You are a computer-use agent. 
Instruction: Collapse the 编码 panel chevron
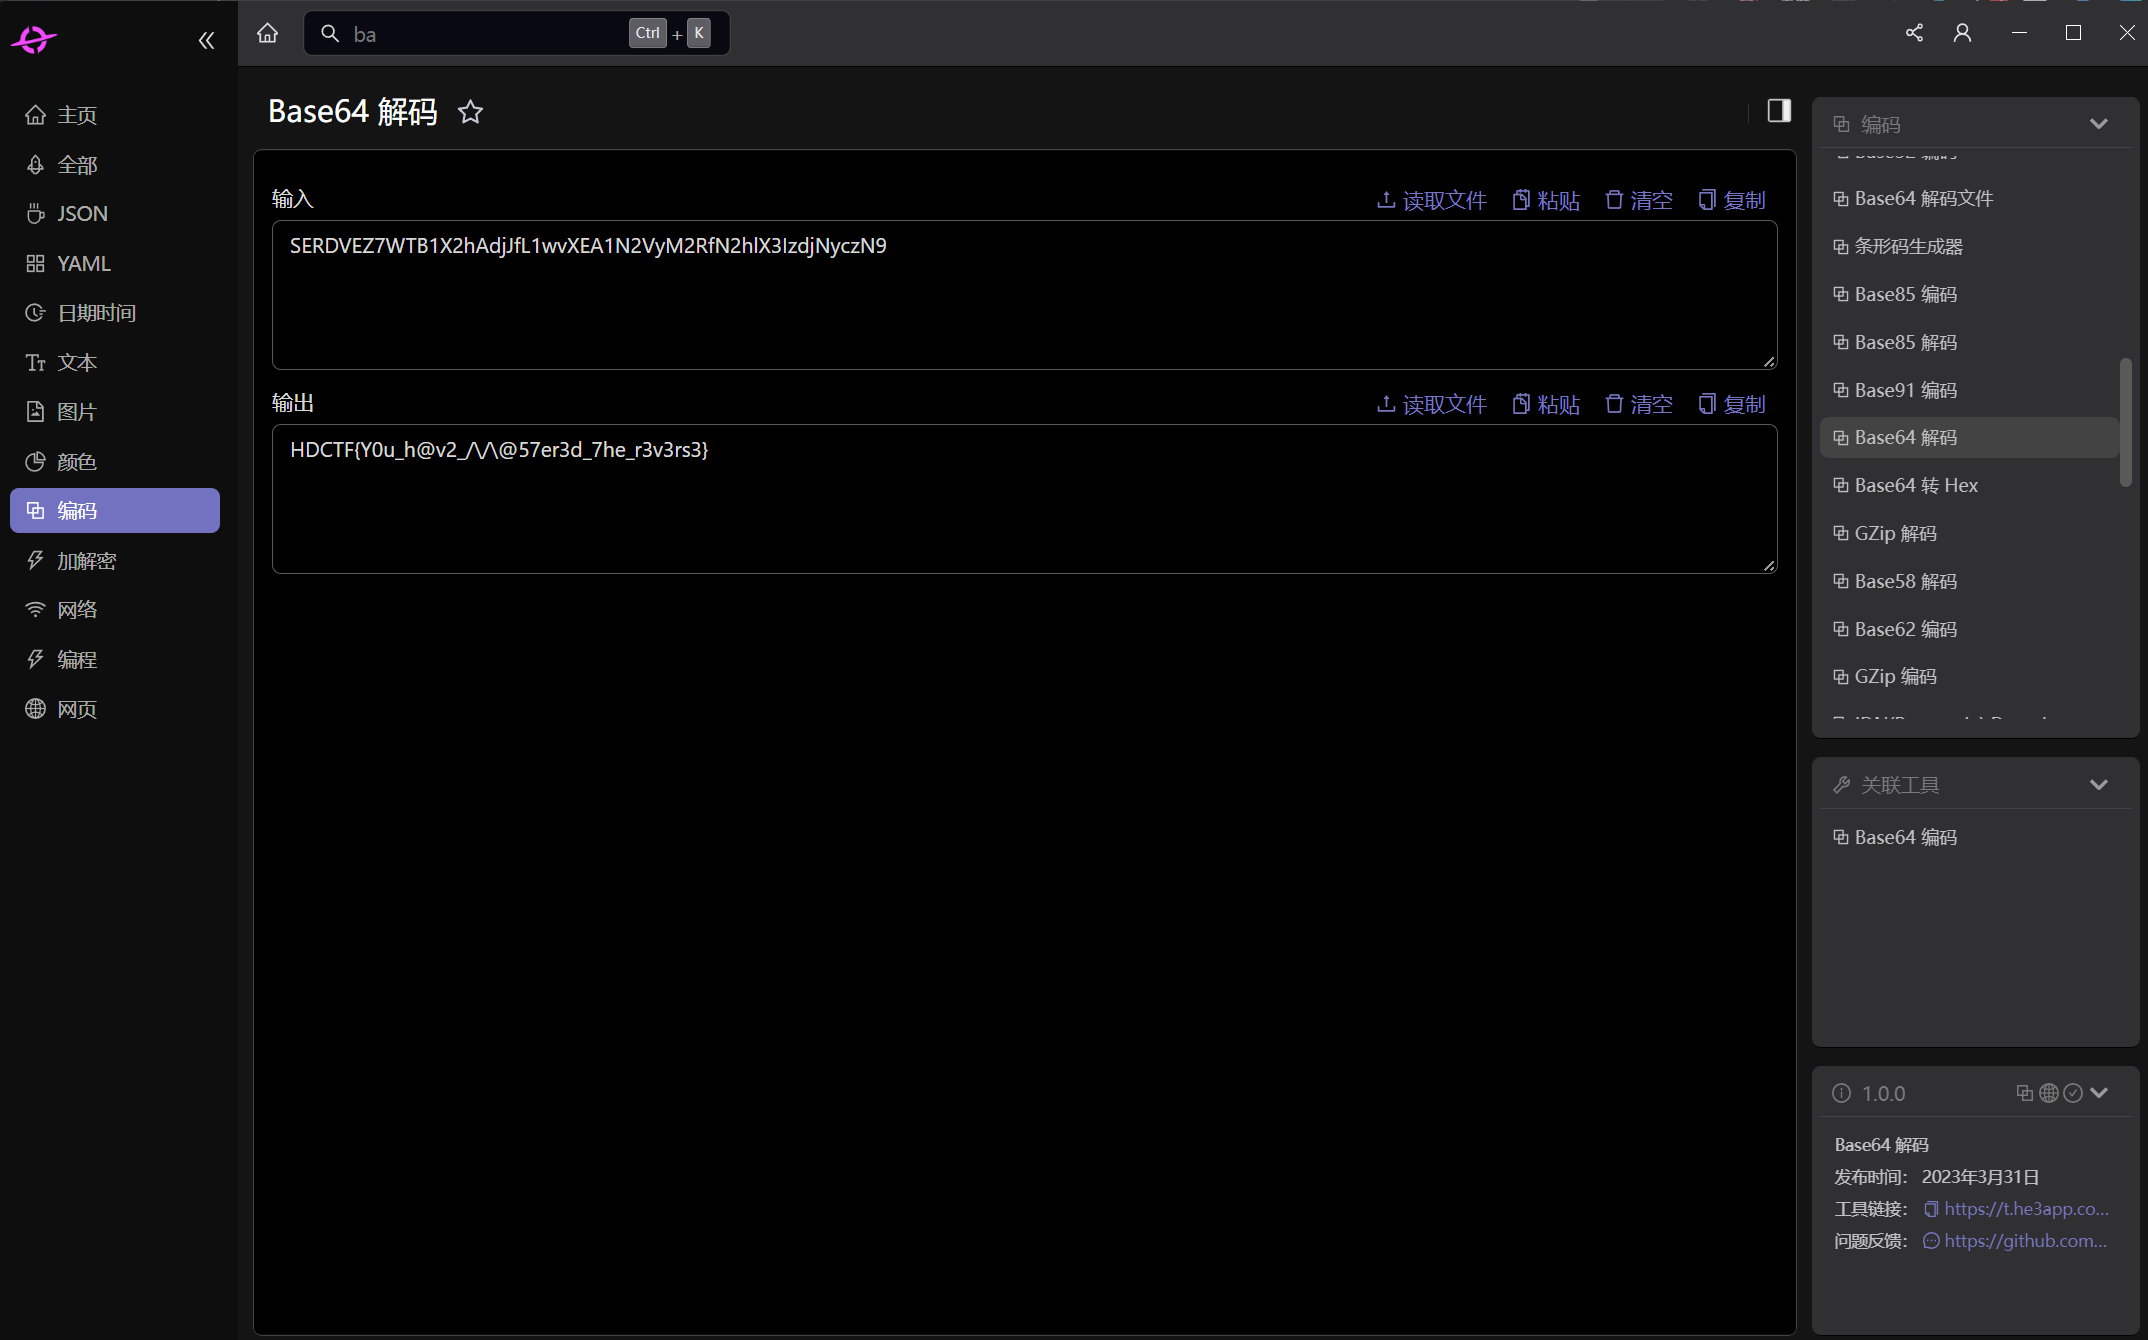pos(2098,124)
